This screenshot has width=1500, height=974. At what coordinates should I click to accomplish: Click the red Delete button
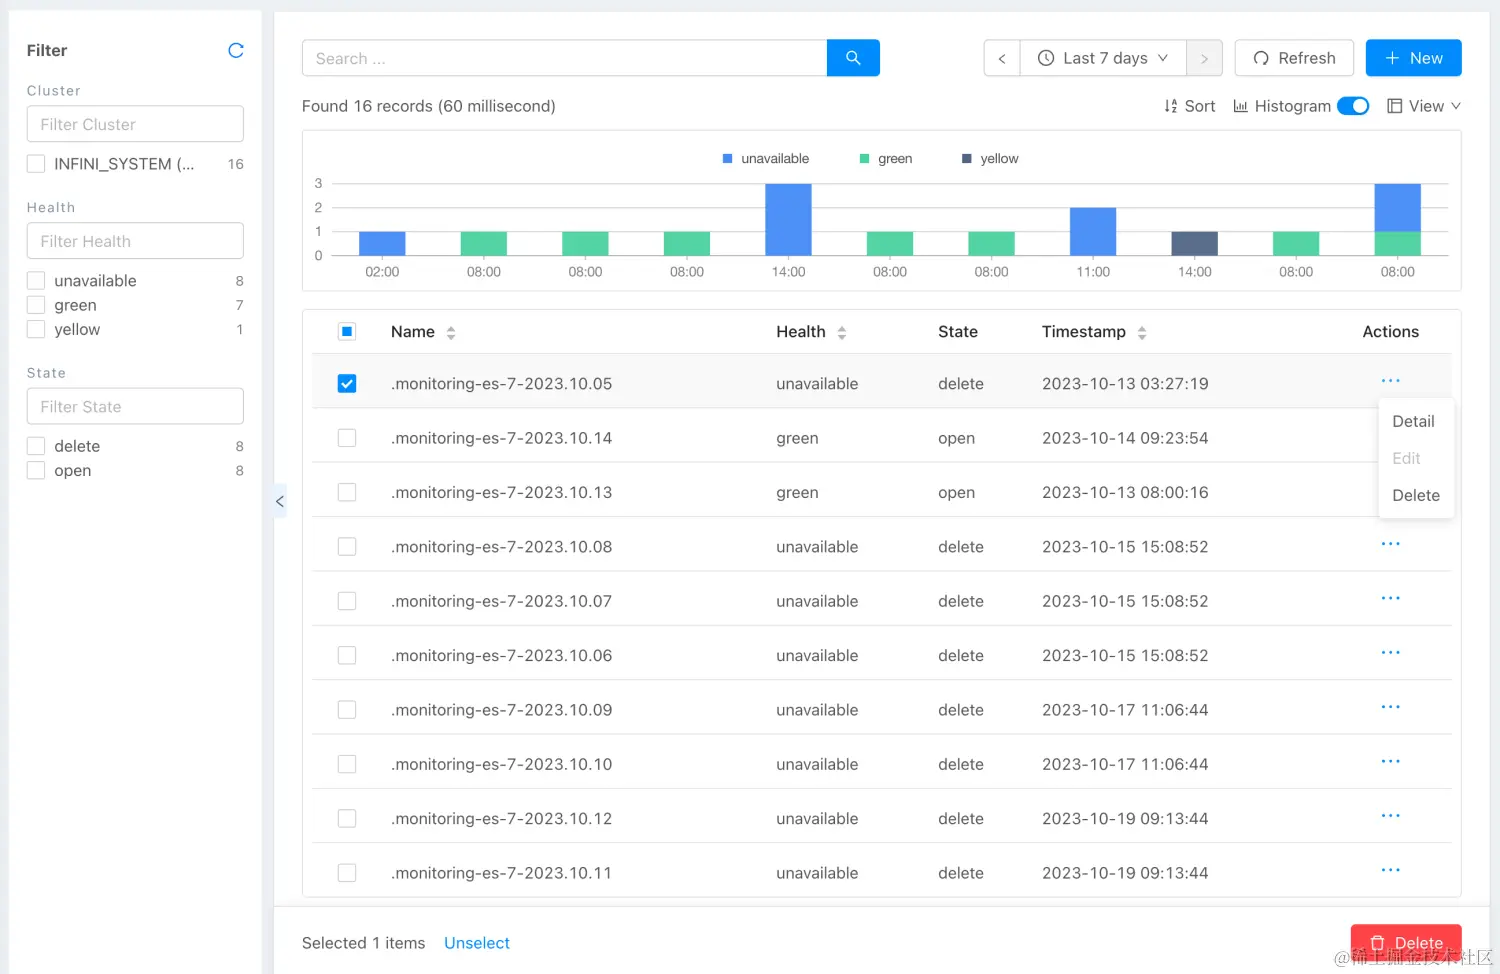1406,943
